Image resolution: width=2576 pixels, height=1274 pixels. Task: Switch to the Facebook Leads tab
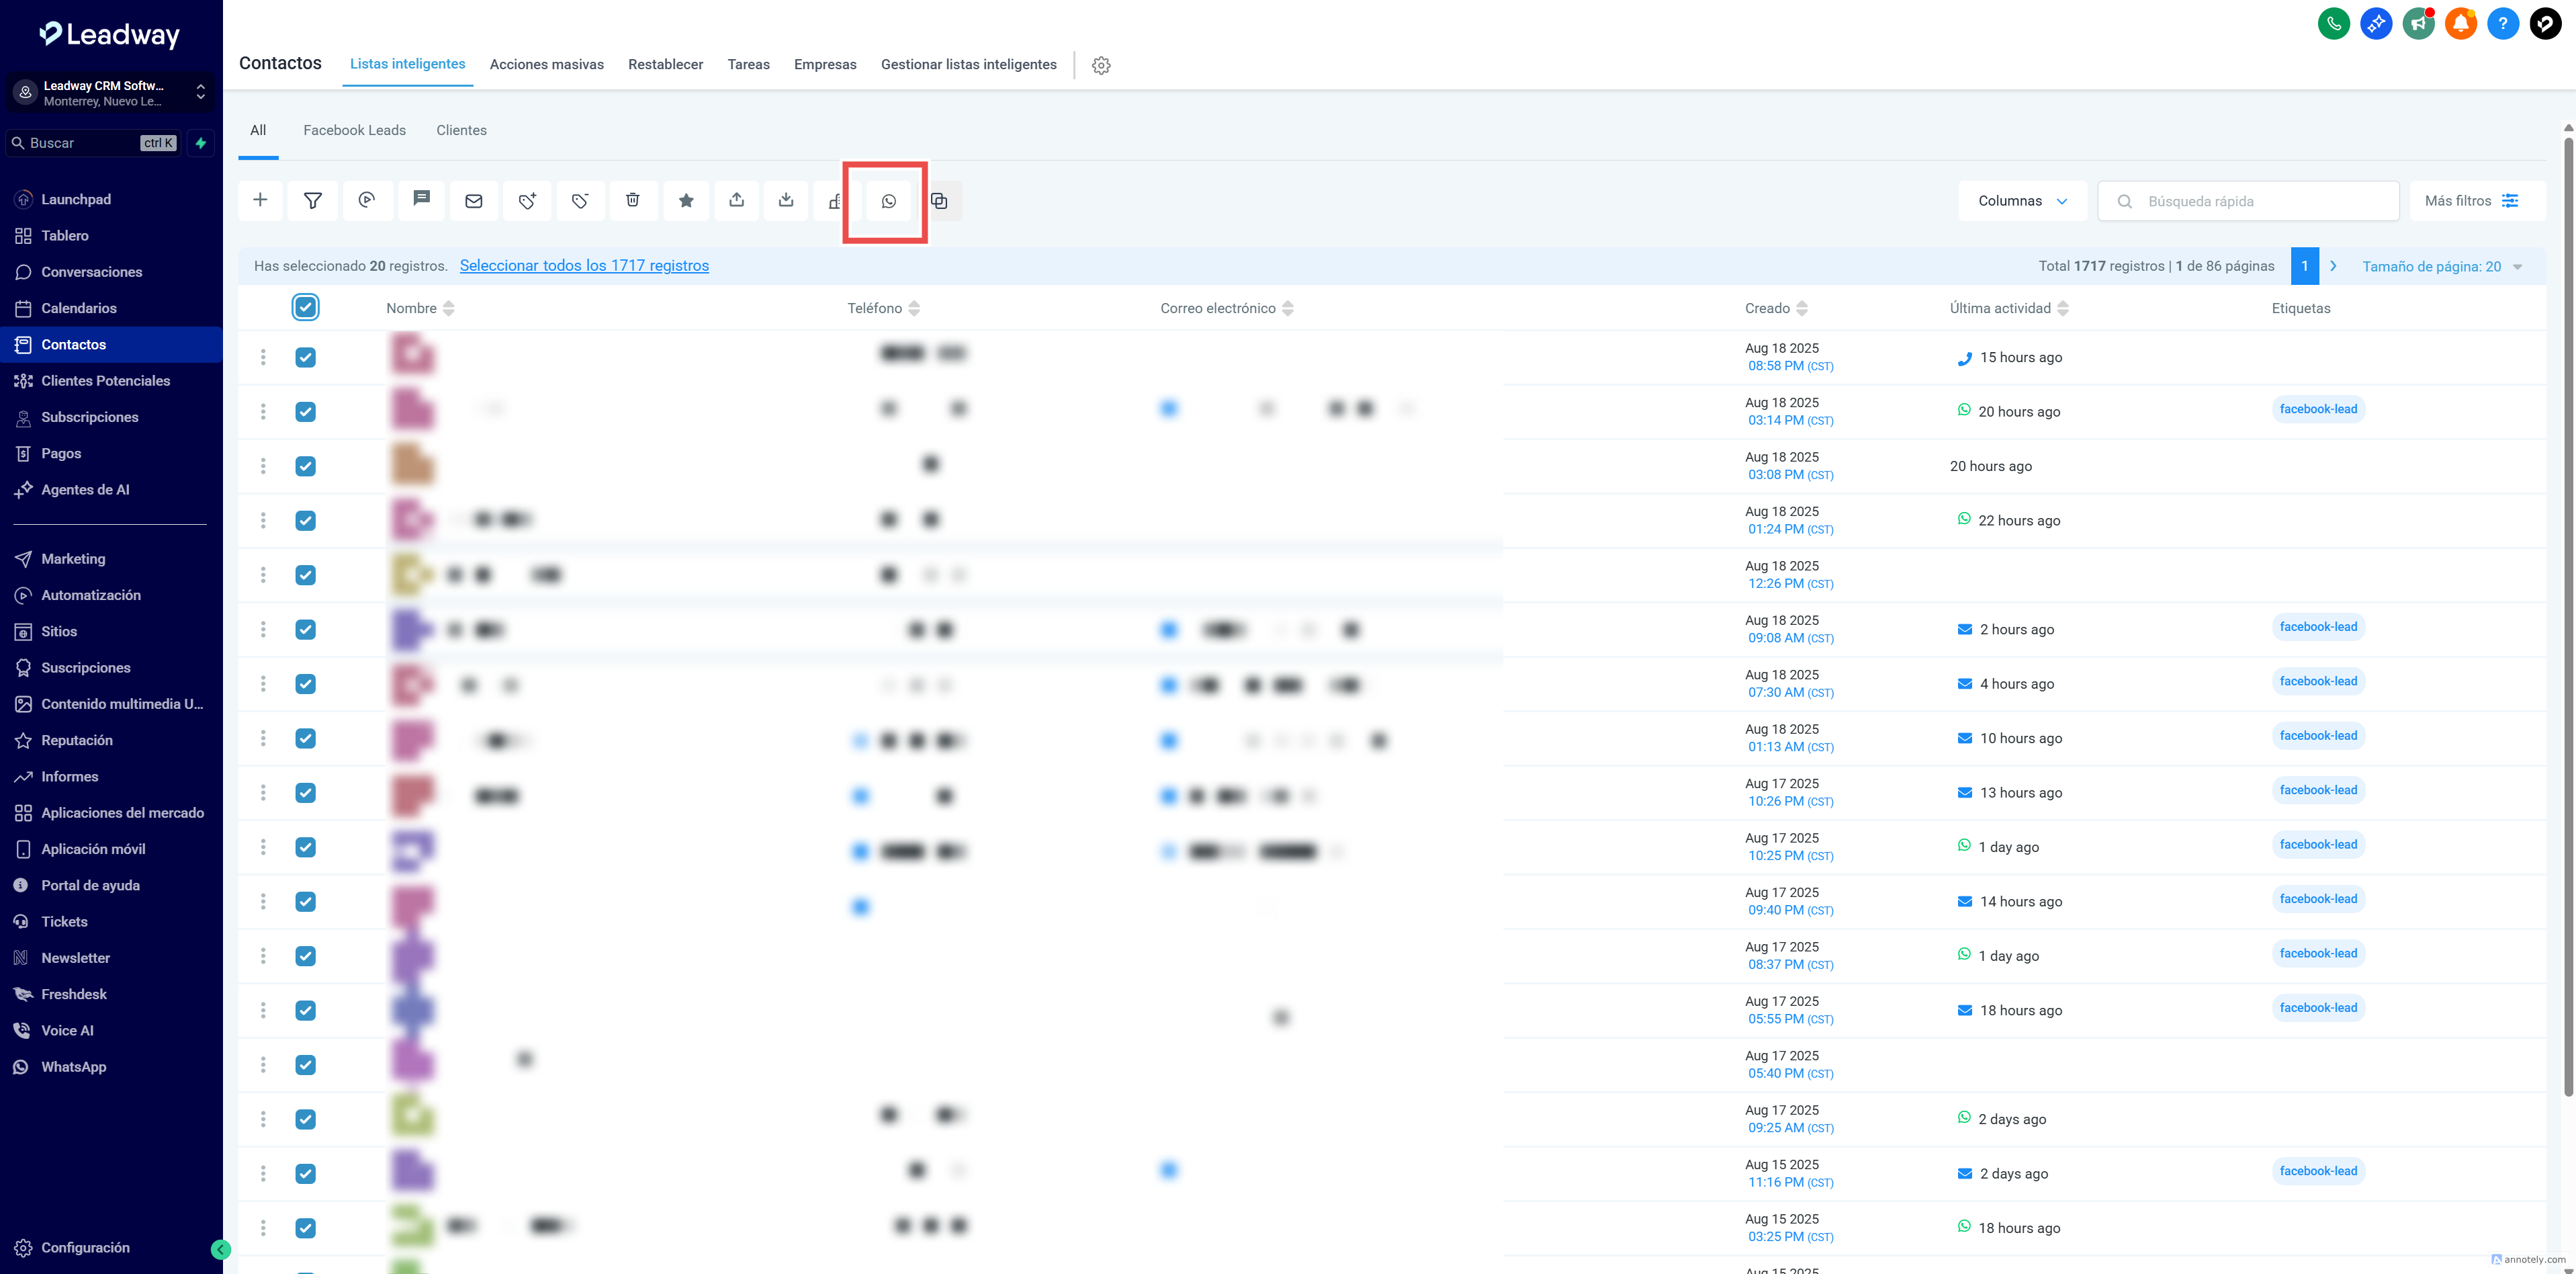tap(354, 130)
